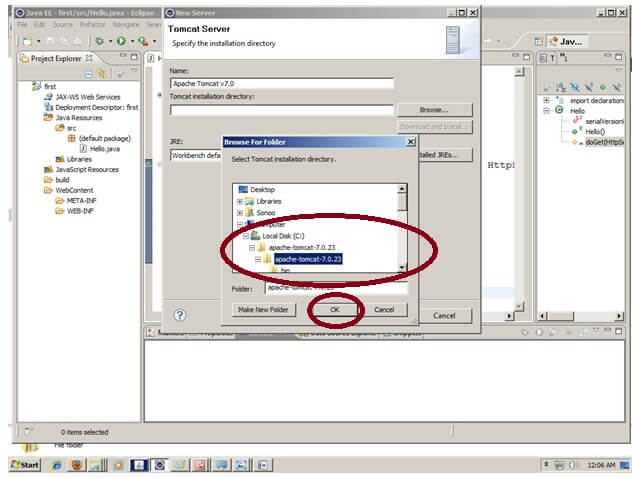Expand import declarations in Outline
The height and width of the screenshot is (479, 640).
[546, 100]
